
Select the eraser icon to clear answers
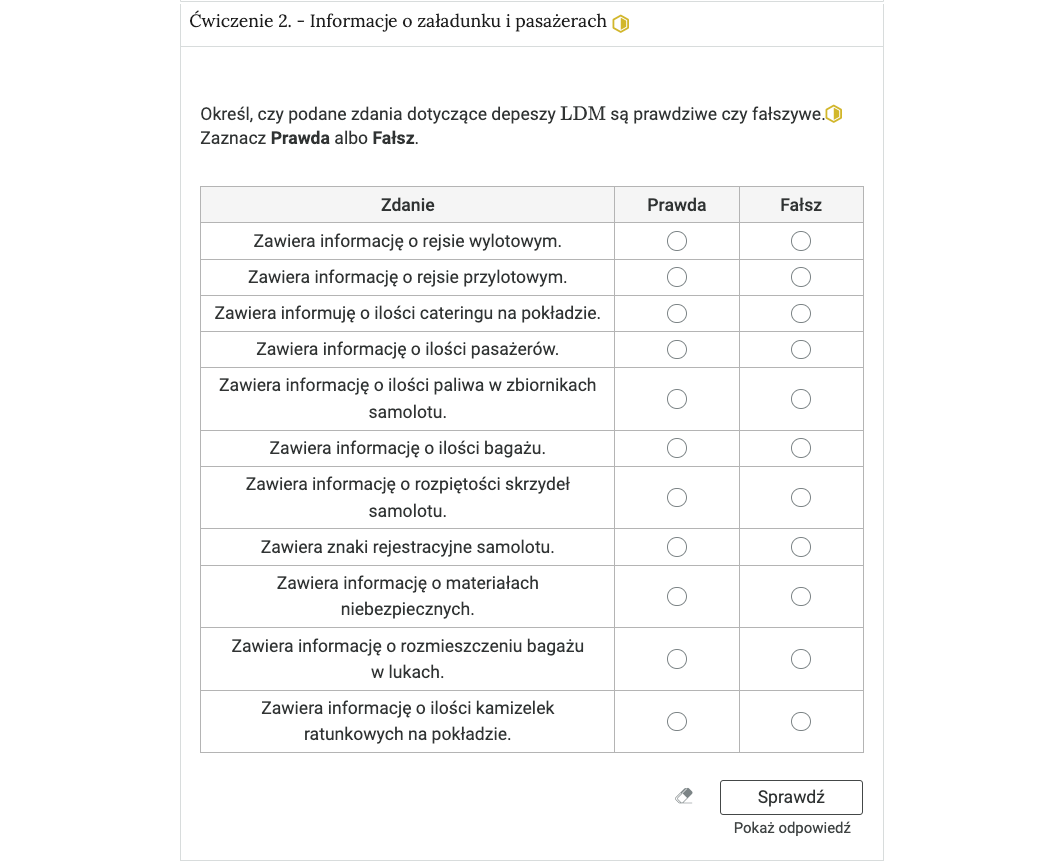(x=684, y=795)
